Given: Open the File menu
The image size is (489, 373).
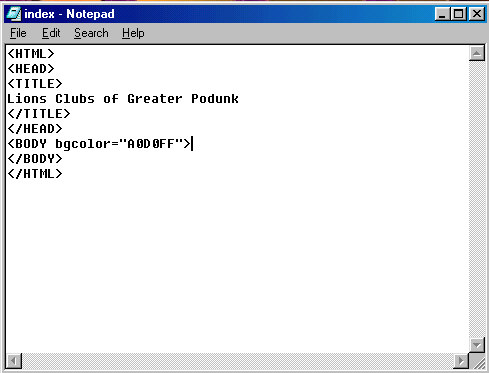Looking at the screenshot, I should point(18,33).
